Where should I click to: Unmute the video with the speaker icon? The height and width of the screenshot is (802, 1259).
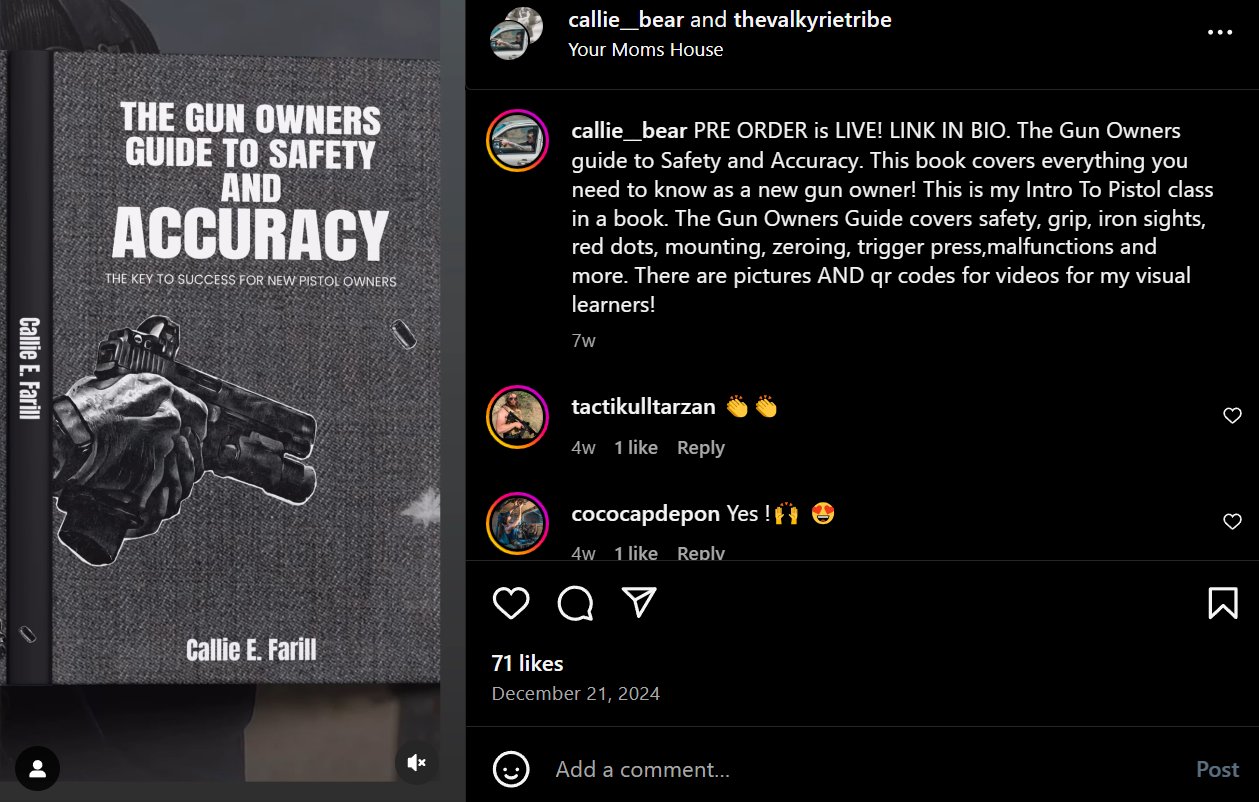[x=417, y=763]
